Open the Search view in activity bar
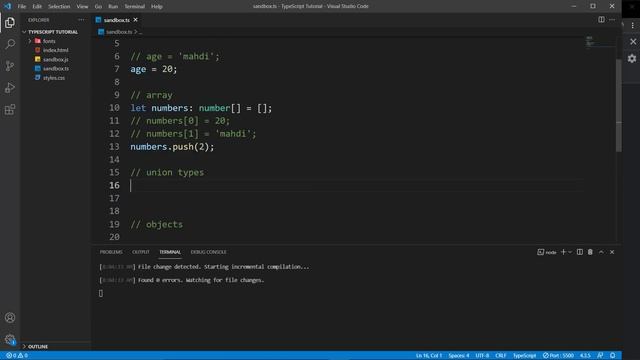 click(x=10, y=44)
